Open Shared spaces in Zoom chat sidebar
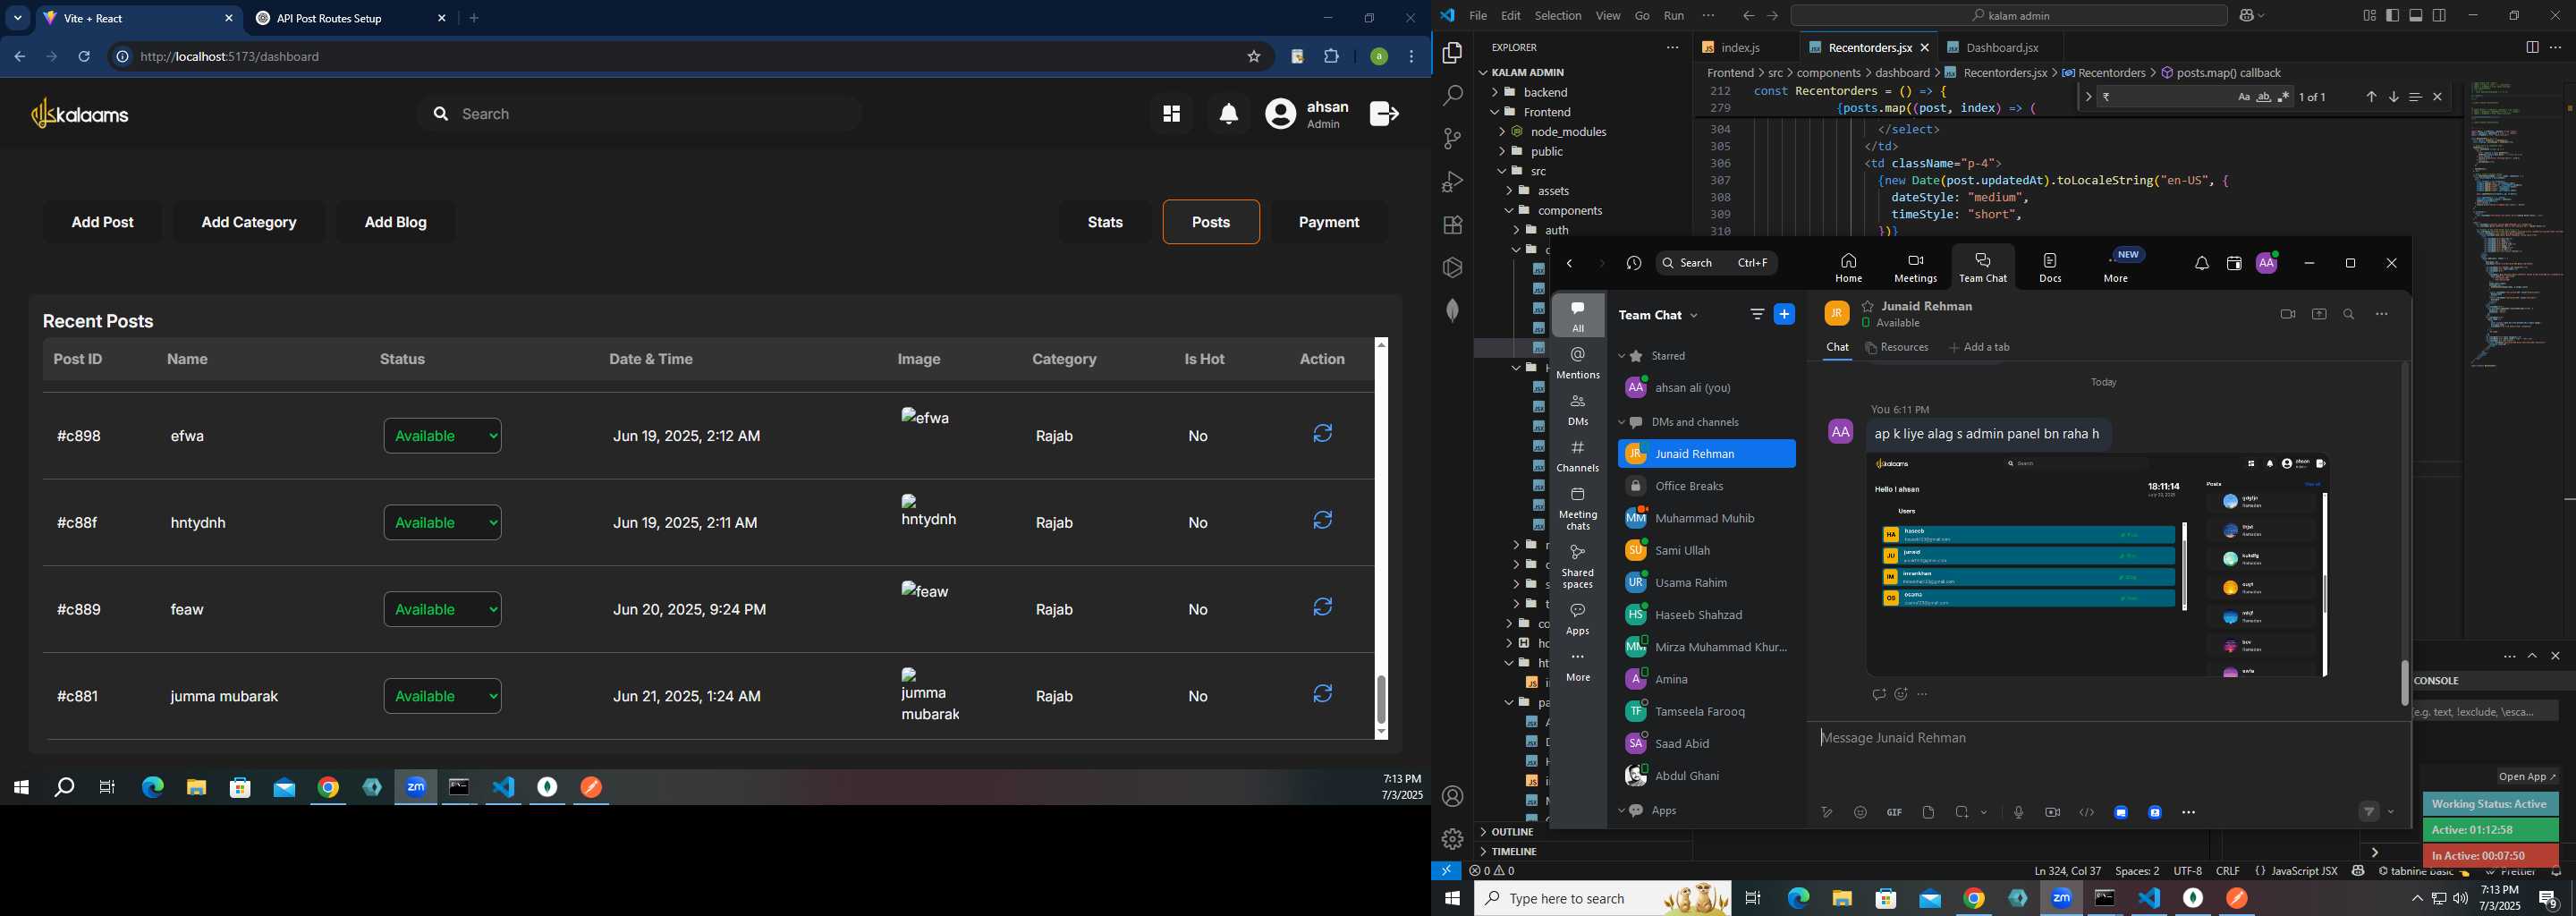The height and width of the screenshot is (916, 2576). tap(1578, 566)
